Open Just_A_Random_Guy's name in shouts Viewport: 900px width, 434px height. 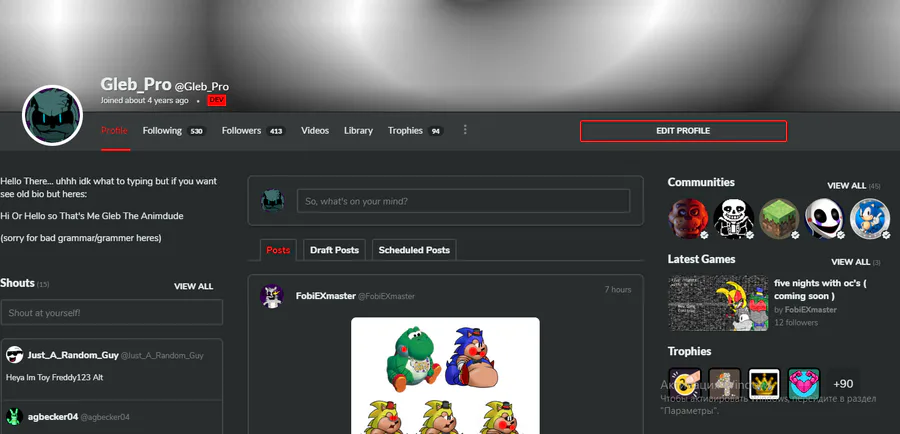coord(73,355)
